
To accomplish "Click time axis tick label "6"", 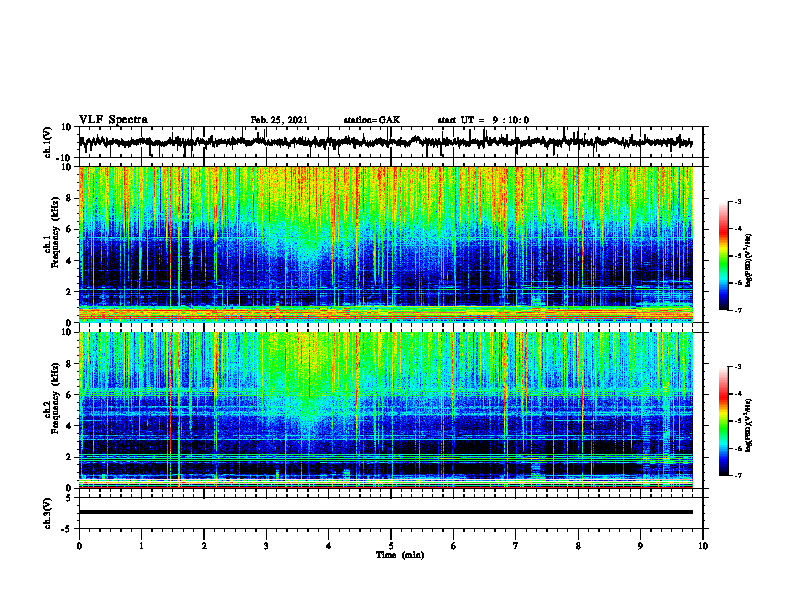I will (454, 546).
